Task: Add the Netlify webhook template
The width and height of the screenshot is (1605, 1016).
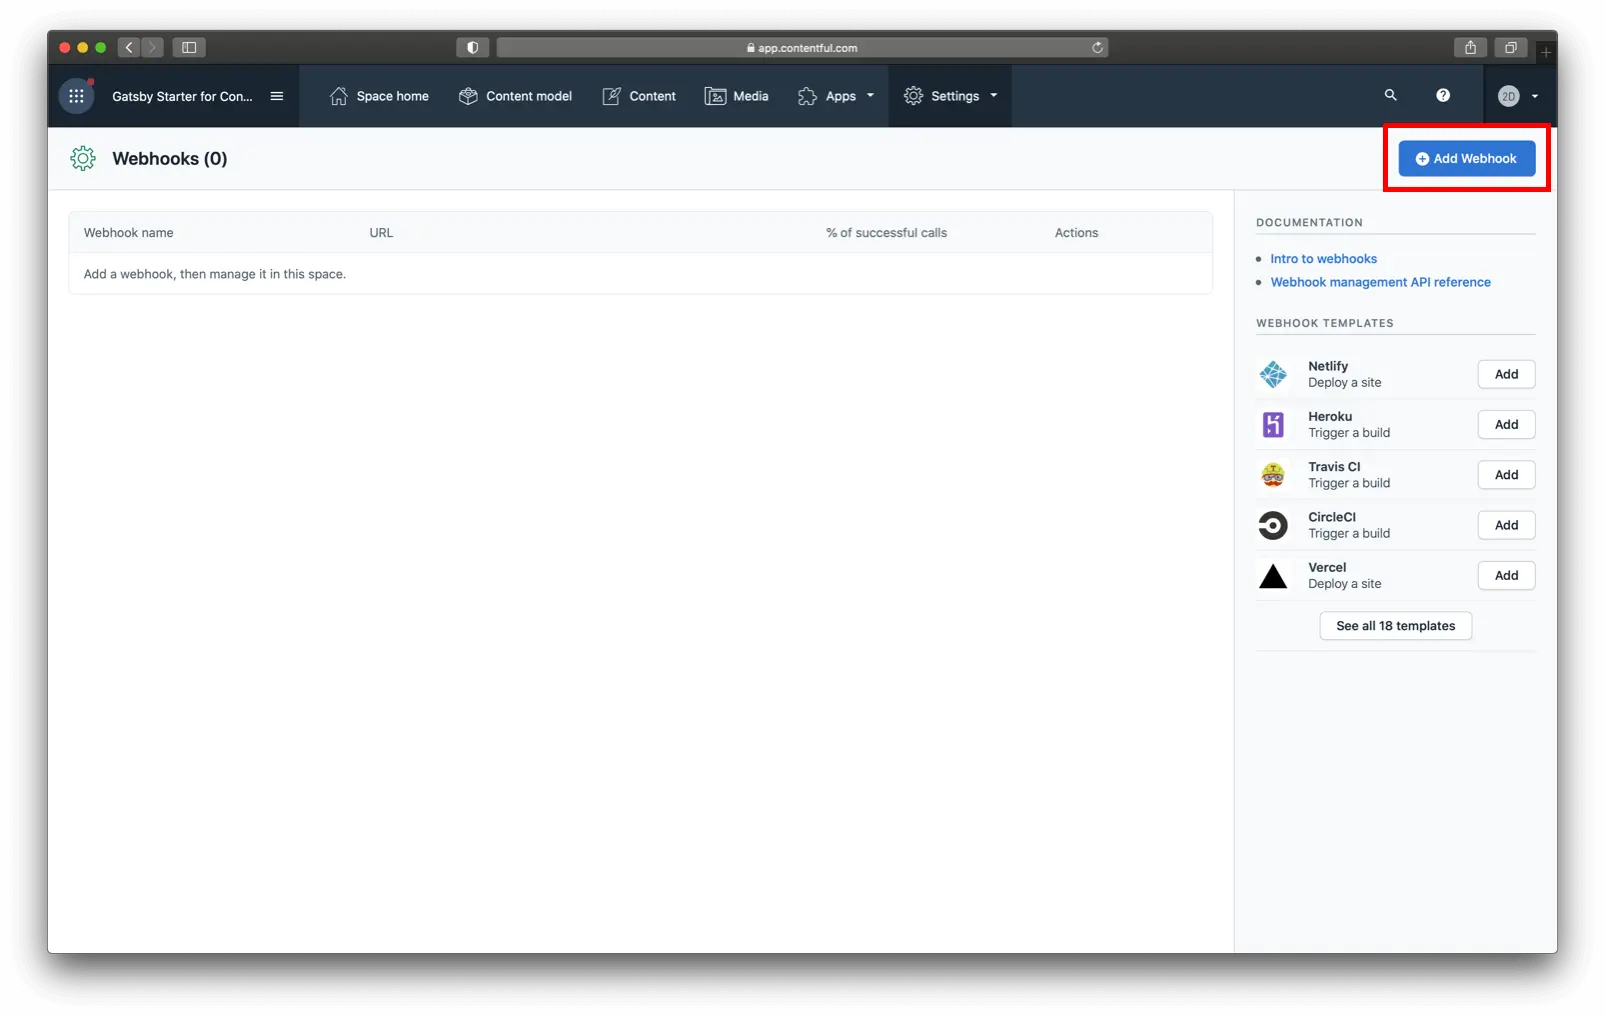Action: [1506, 374]
